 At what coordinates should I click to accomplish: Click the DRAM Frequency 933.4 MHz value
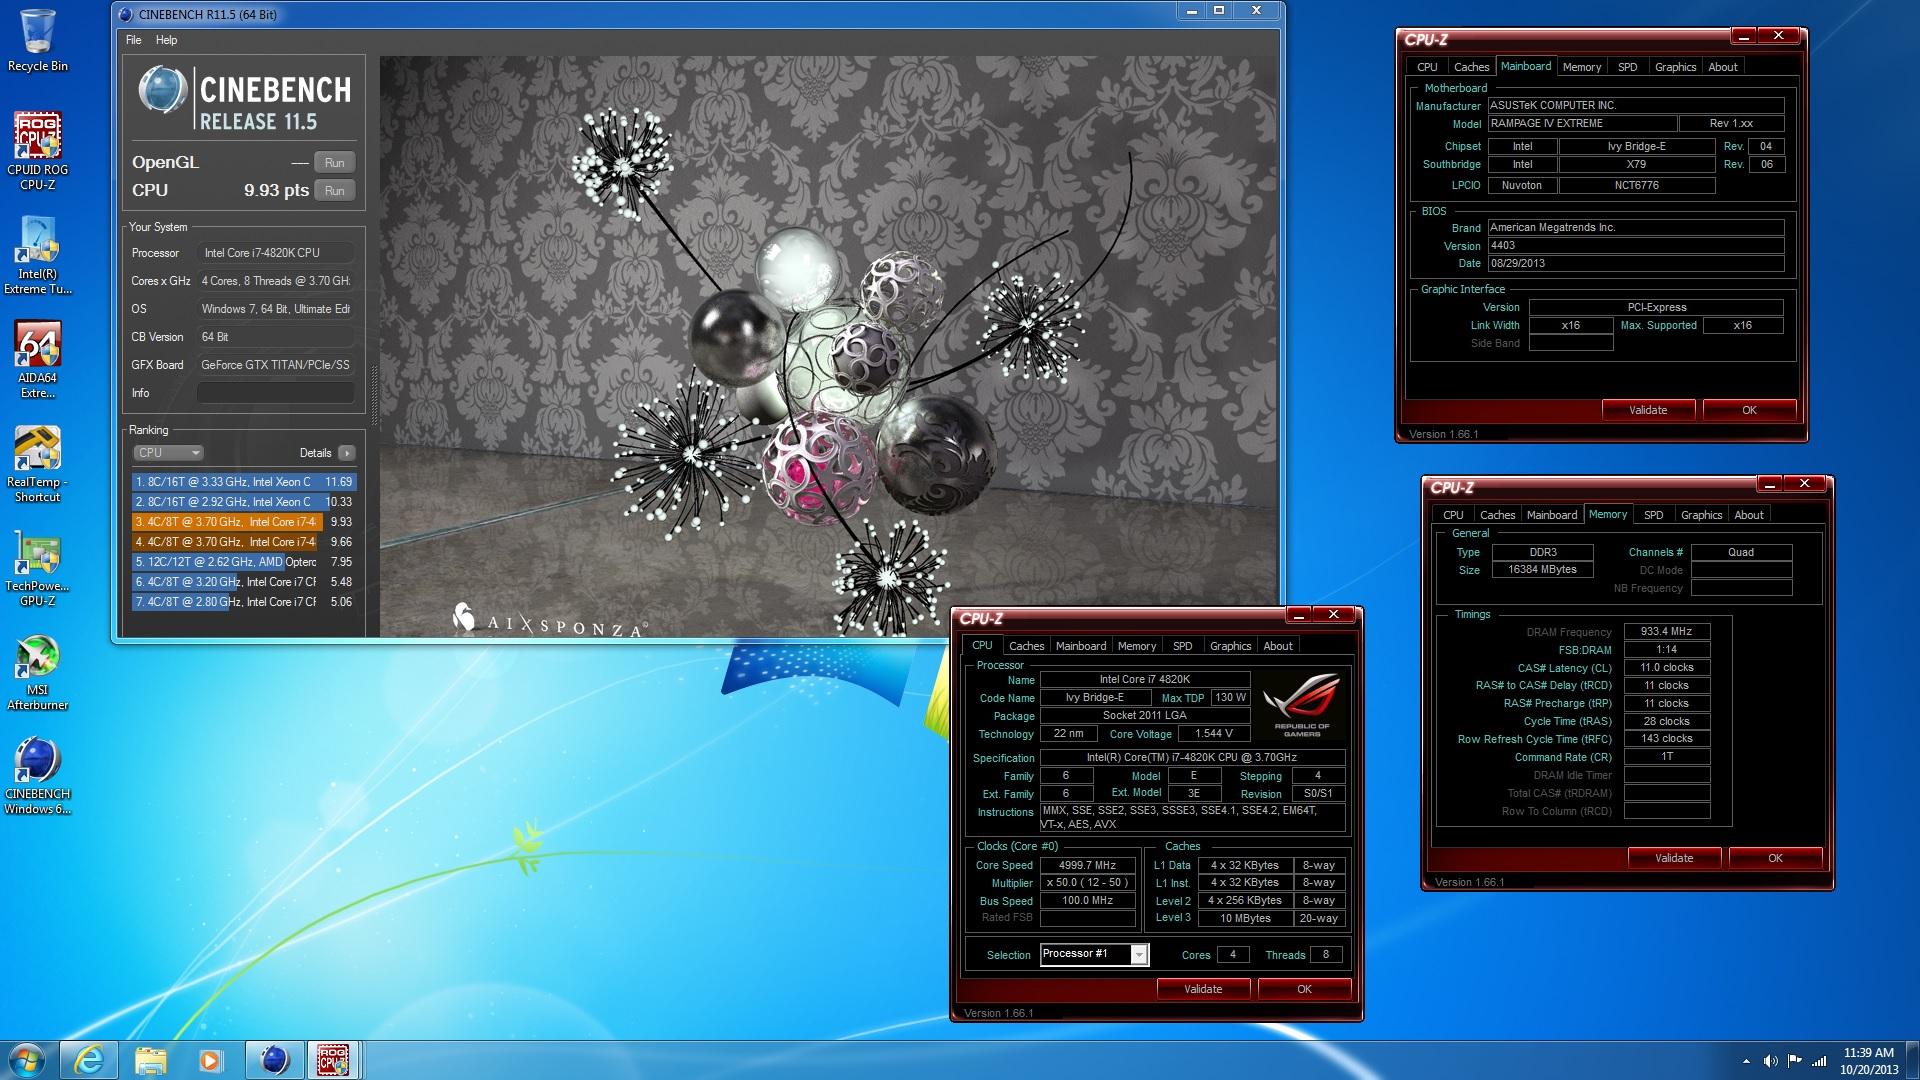tap(1667, 631)
